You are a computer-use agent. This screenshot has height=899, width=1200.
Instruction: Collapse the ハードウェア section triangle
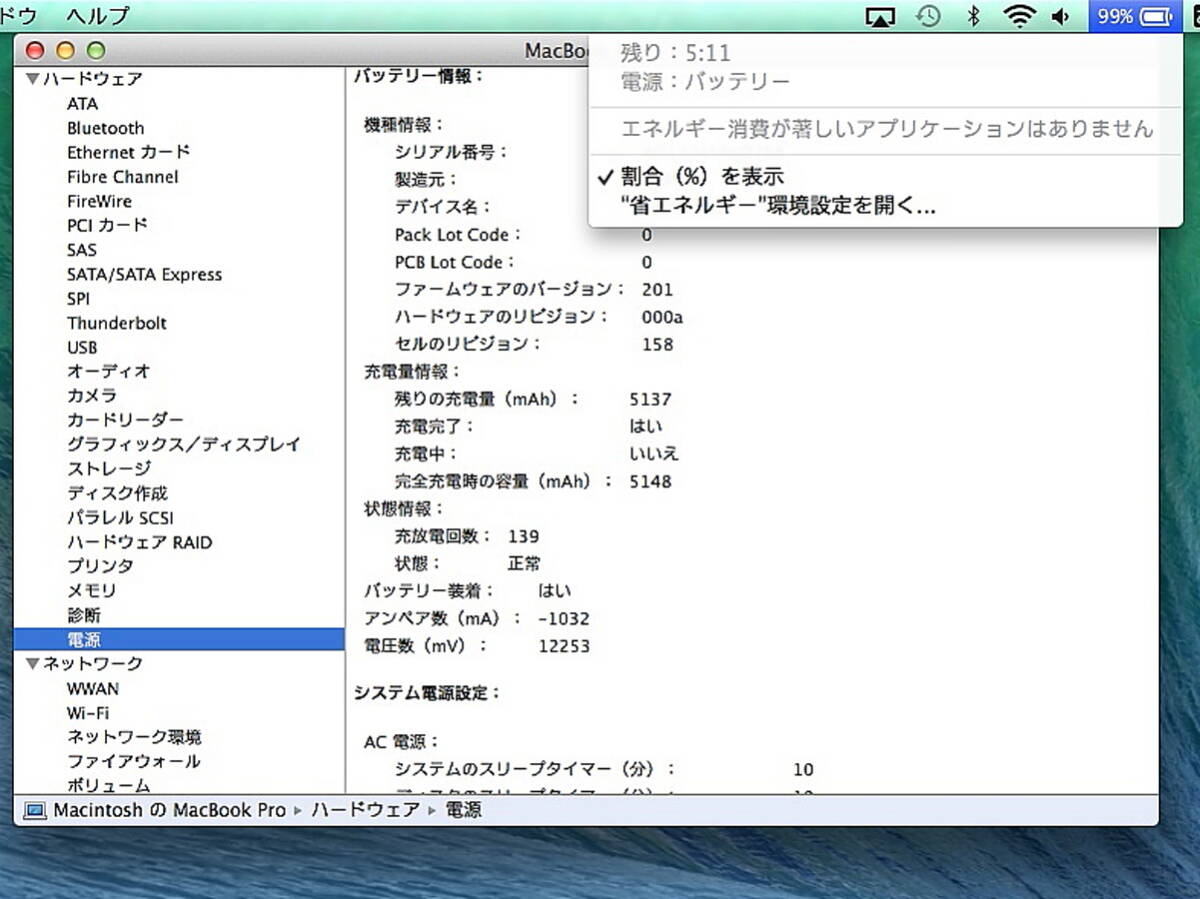pyautogui.click(x=33, y=79)
